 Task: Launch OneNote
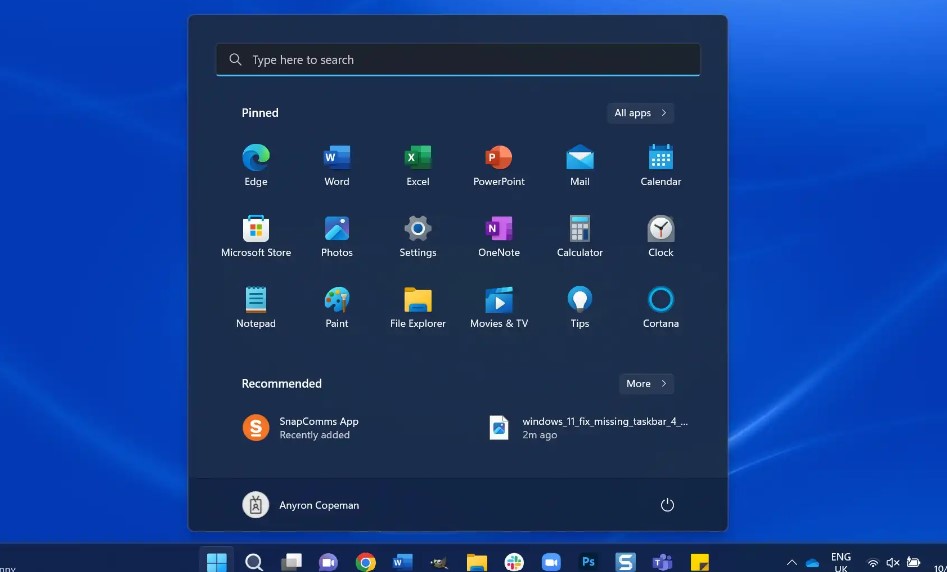498,236
